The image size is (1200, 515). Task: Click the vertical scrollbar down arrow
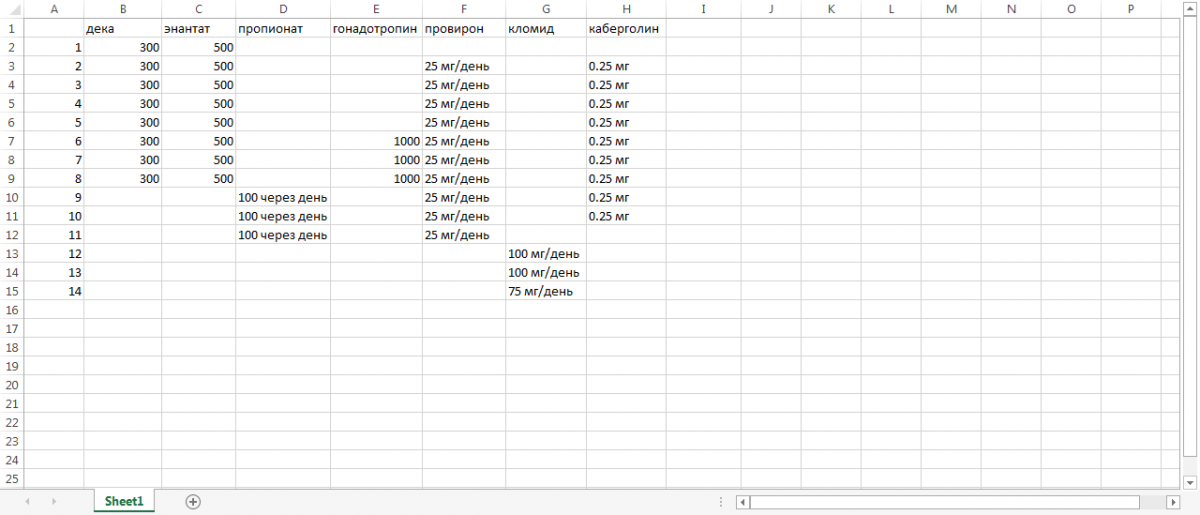point(1192,481)
